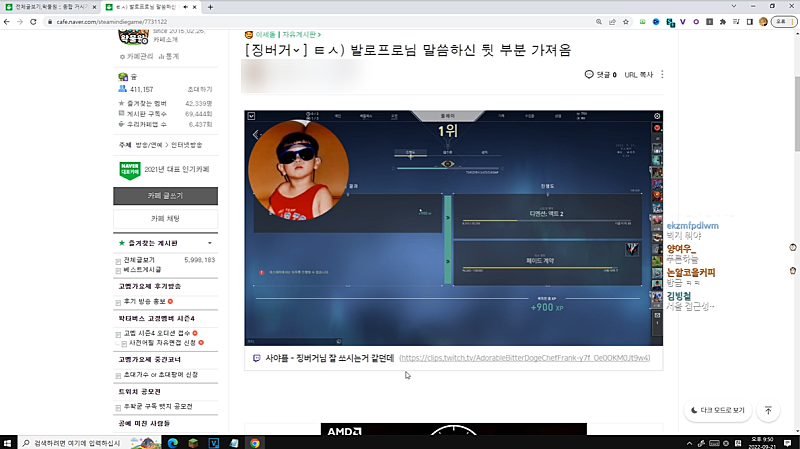Open 베스트게시글 board
This screenshot has width=800, height=449.
point(142,269)
